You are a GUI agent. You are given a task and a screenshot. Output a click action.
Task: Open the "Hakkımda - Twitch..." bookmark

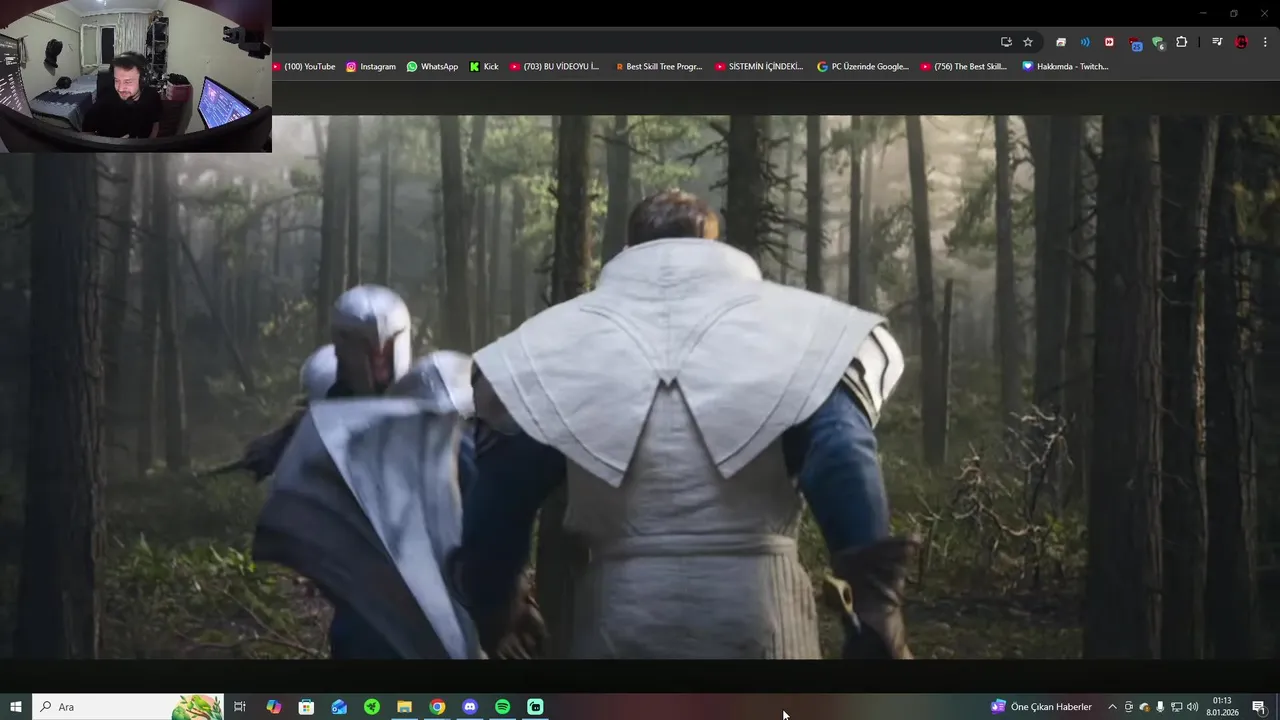[x=1065, y=67]
